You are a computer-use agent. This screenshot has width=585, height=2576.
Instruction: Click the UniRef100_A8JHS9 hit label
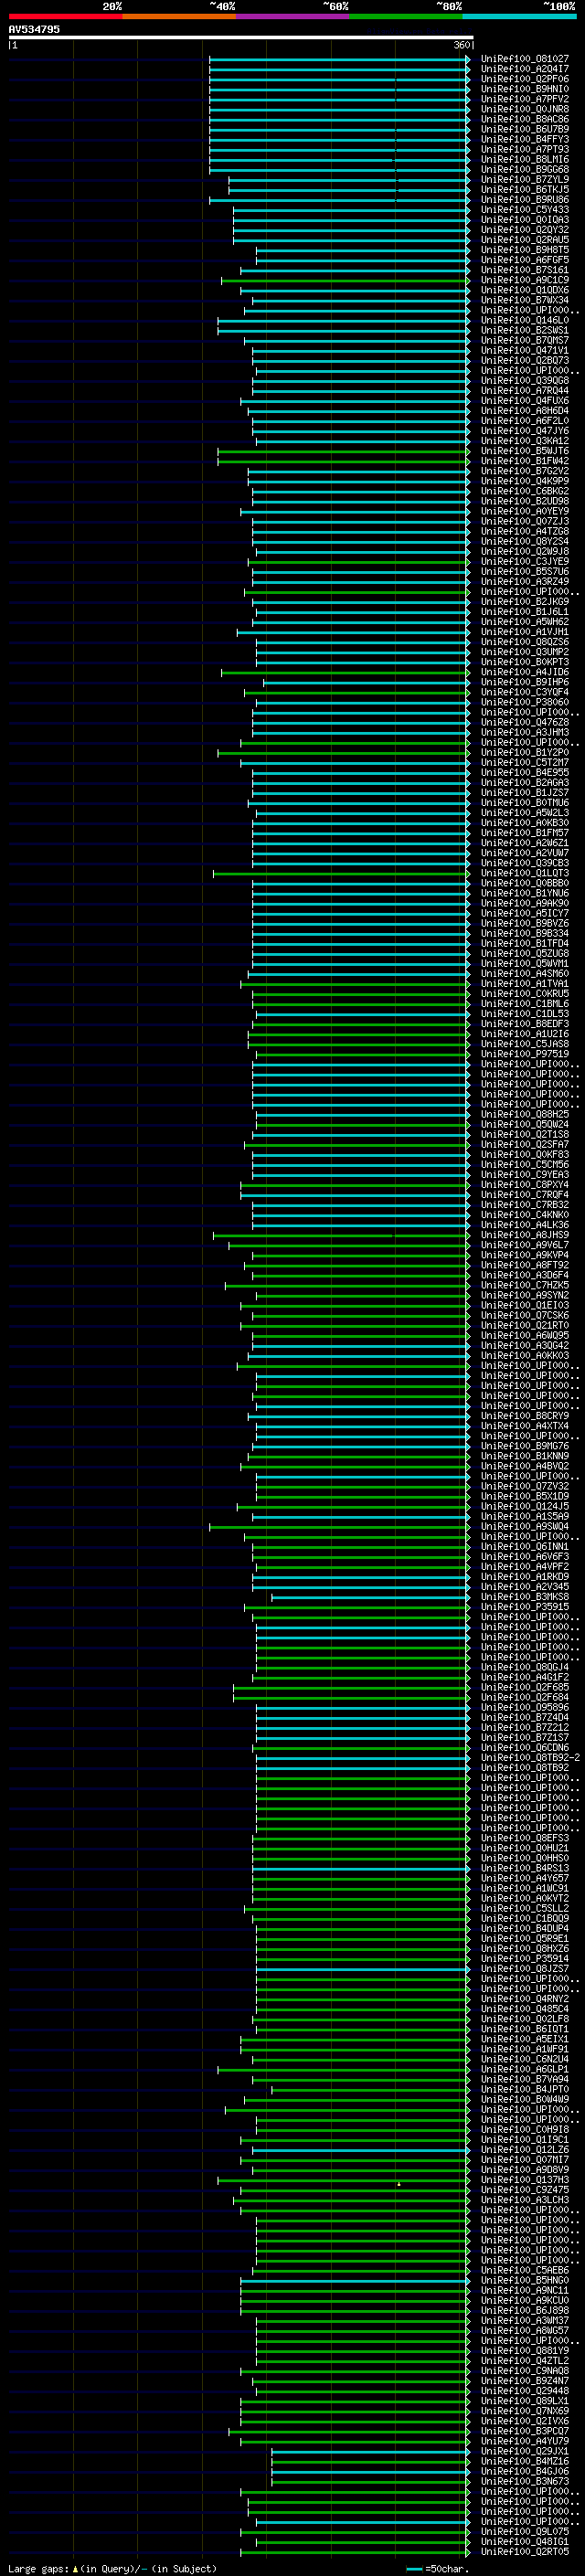click(524, 1235)
